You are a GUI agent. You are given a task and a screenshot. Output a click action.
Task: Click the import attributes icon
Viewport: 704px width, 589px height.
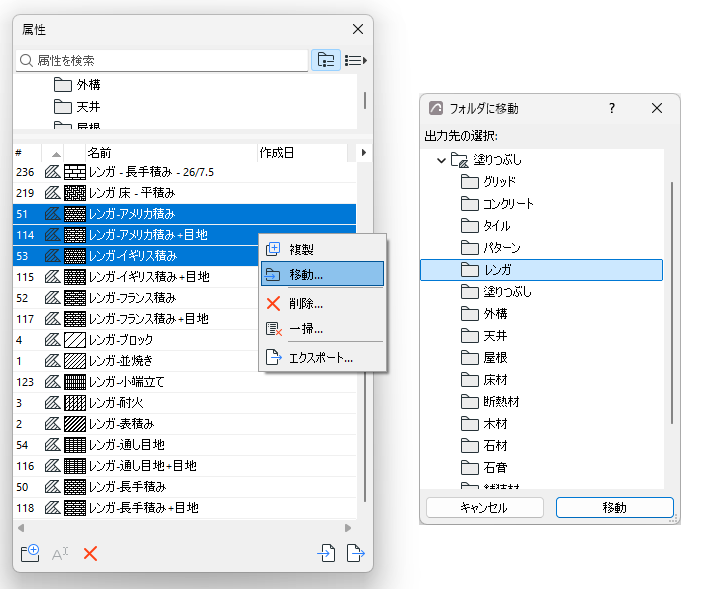coord(326,553)
